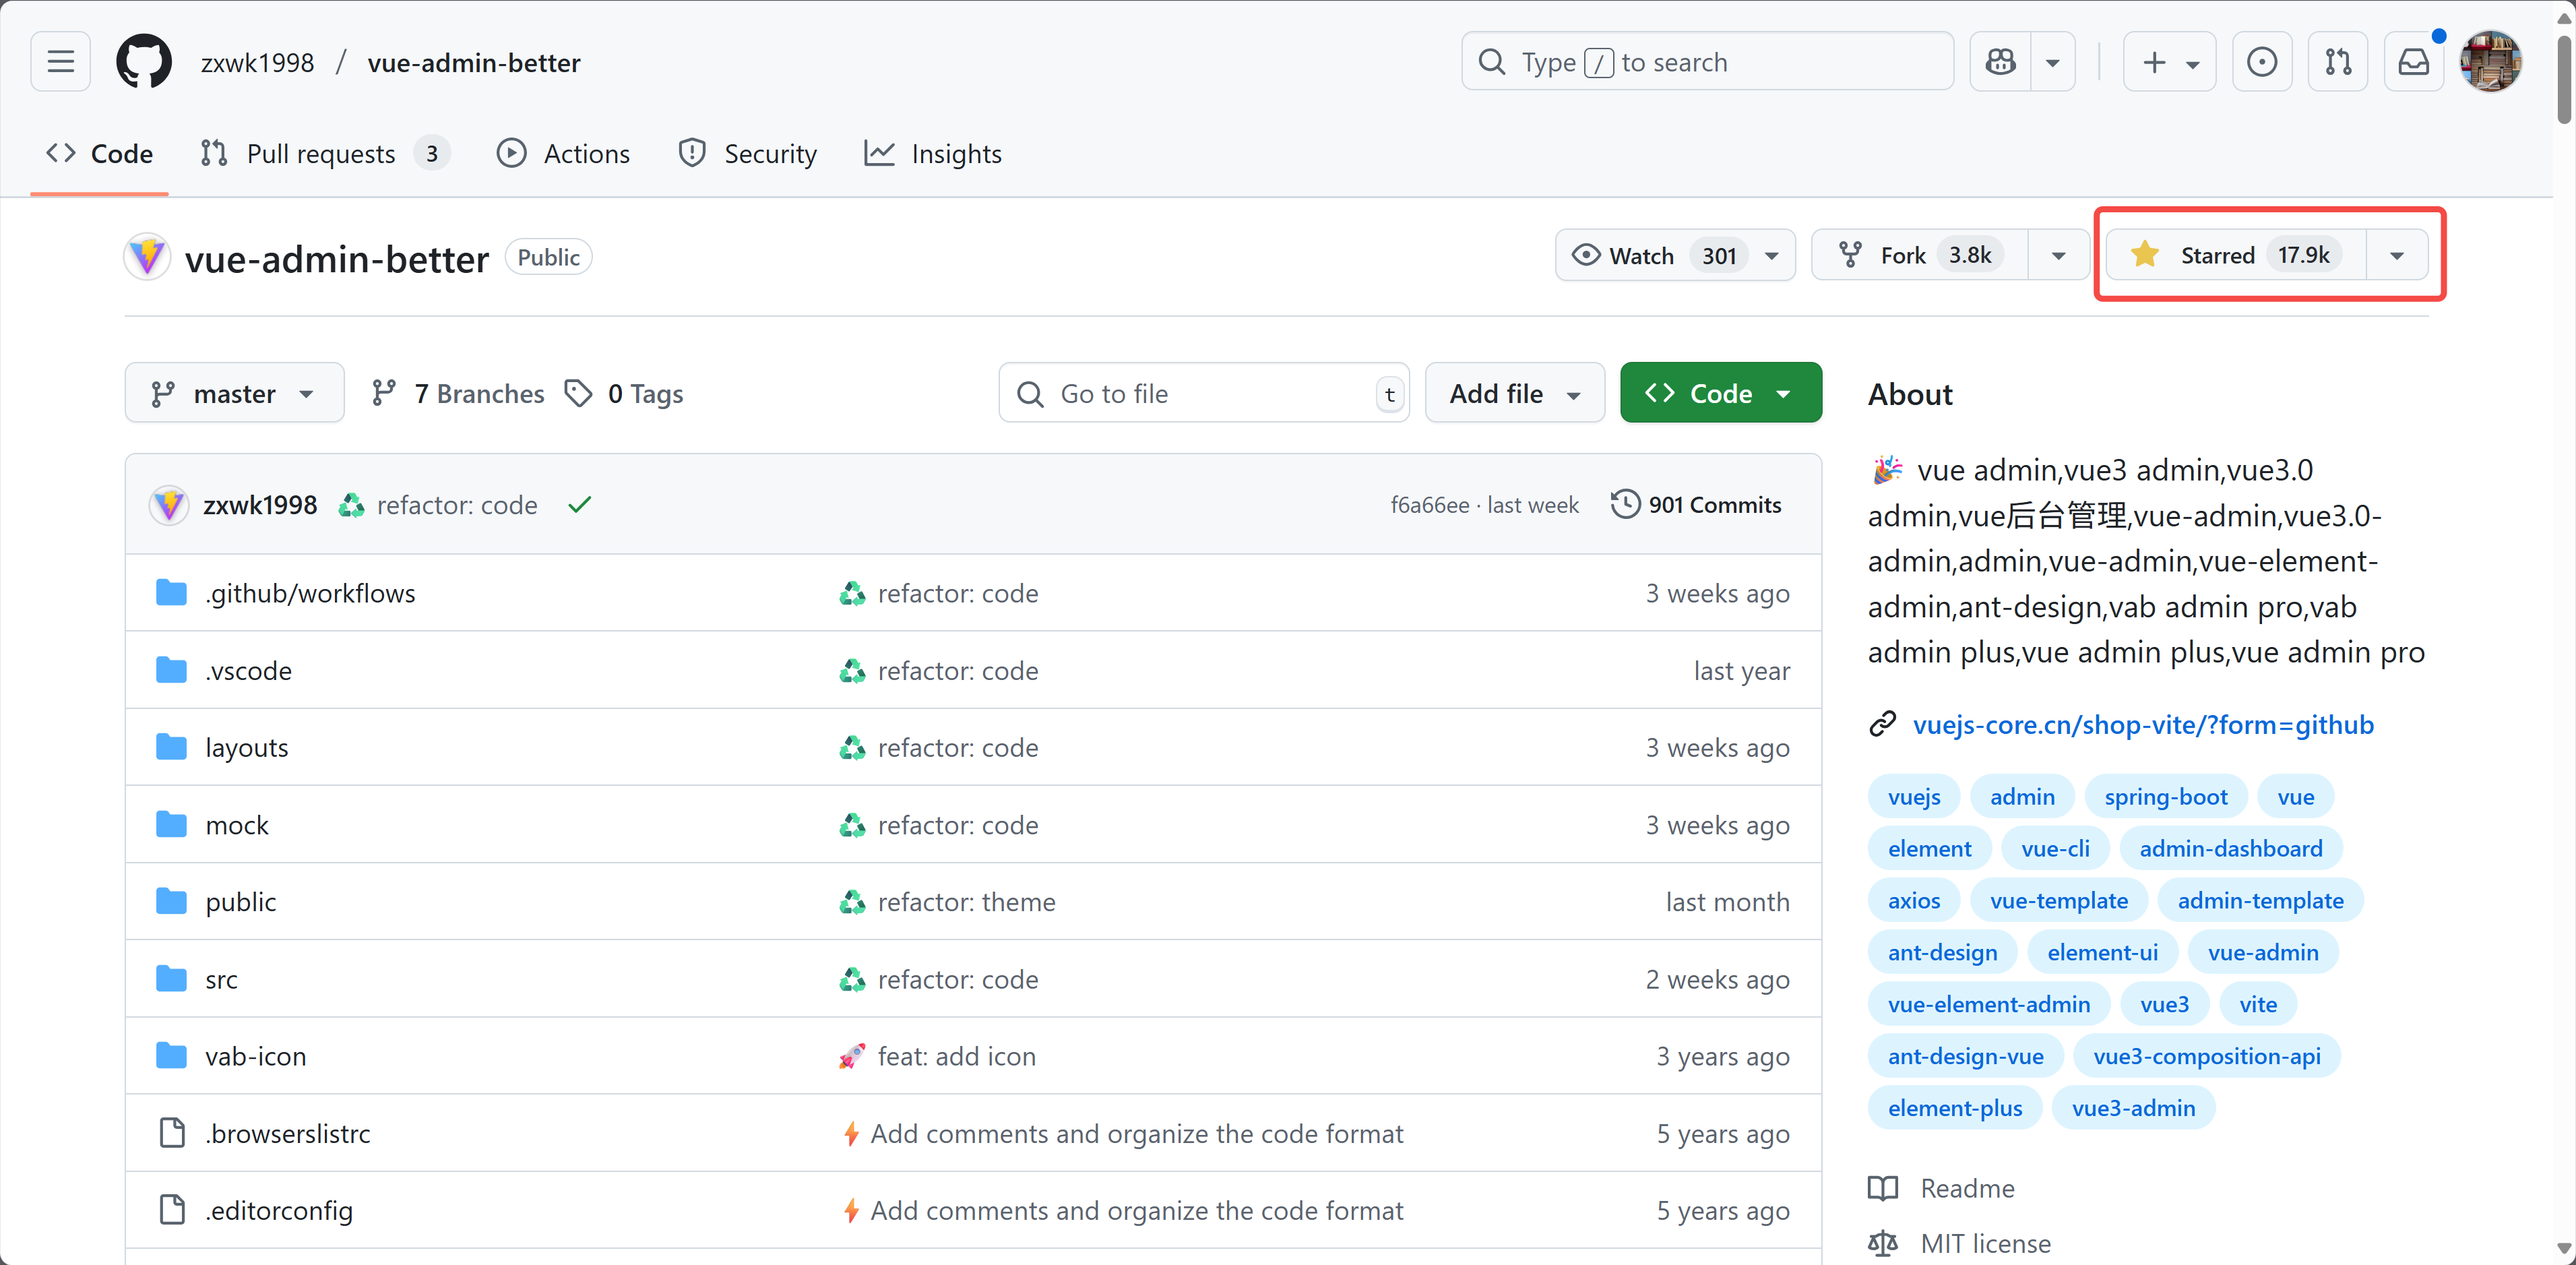Open the Copilot chat icon
Viewport: 2576px width, 1265px height.
tap(2000, 62)
